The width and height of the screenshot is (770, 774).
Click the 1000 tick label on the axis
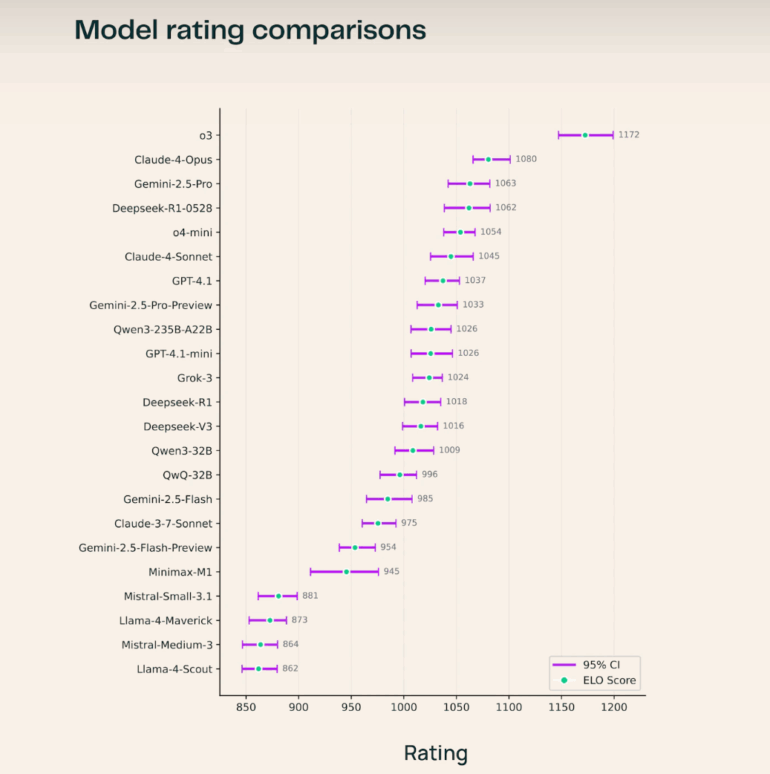404,708
